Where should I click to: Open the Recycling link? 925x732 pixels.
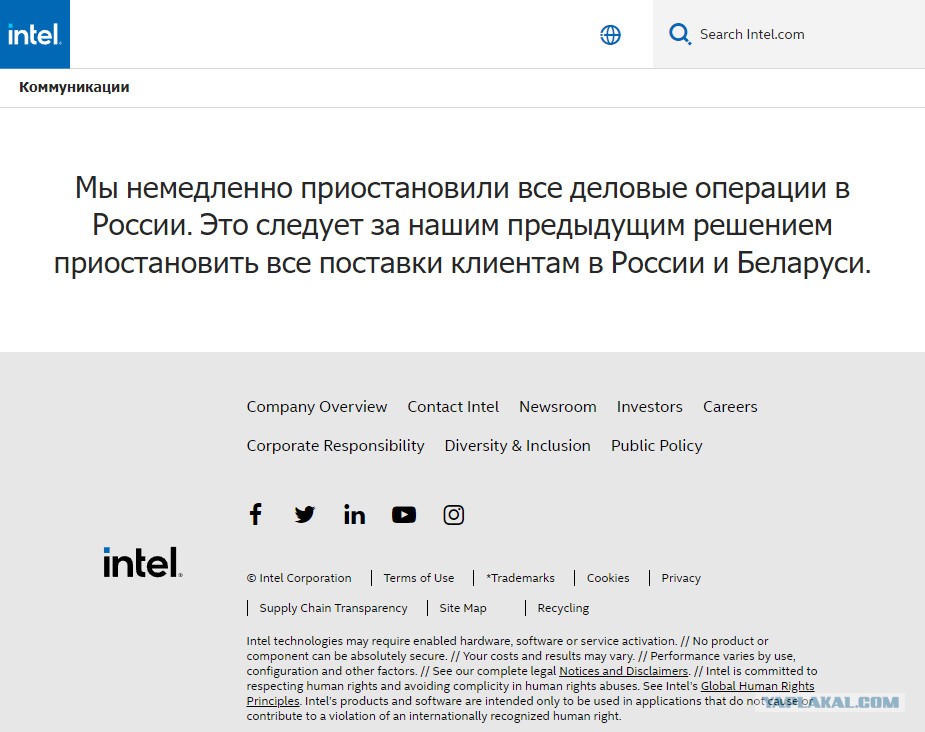(563, 608)
